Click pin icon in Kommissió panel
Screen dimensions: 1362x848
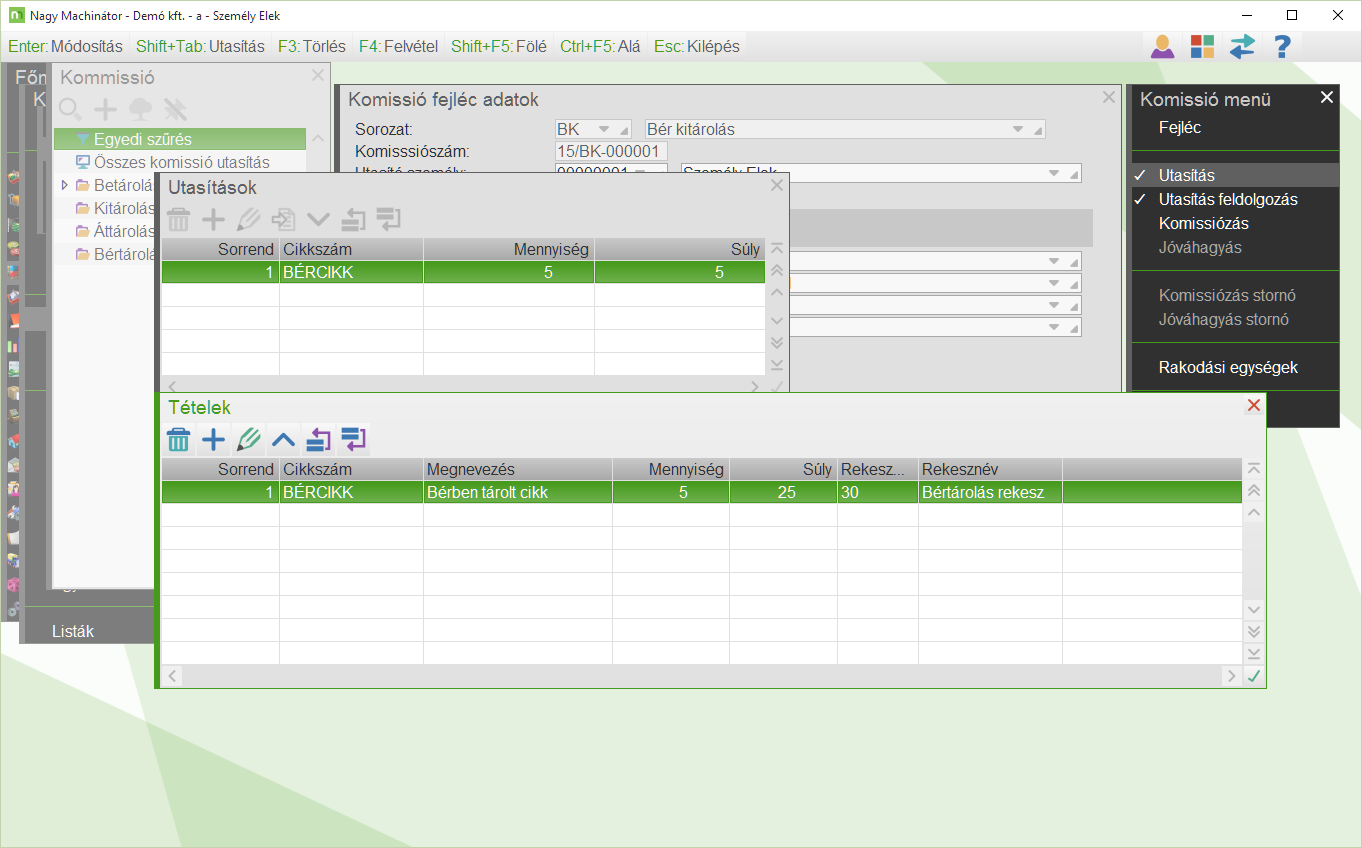pyautogui.click(x=175, y=109)
